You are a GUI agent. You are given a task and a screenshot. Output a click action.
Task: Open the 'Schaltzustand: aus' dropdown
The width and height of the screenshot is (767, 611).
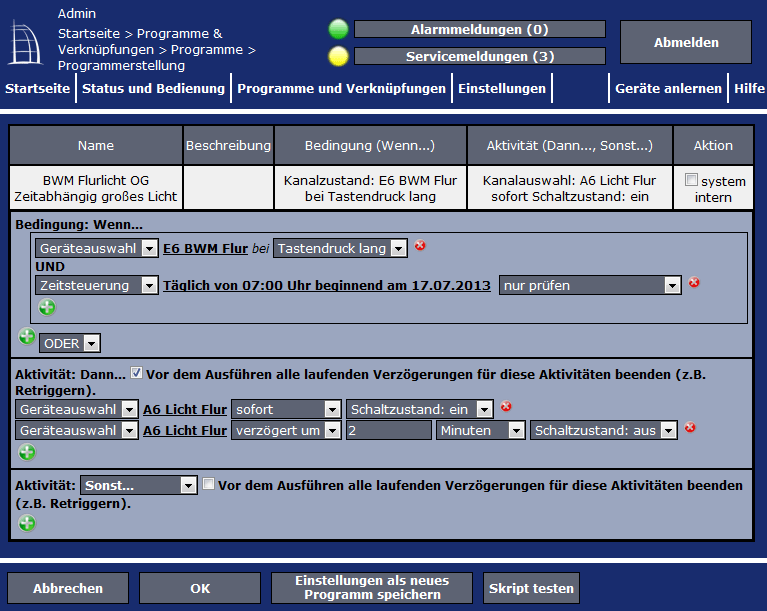pyautogui.click(x=604, y=430)
